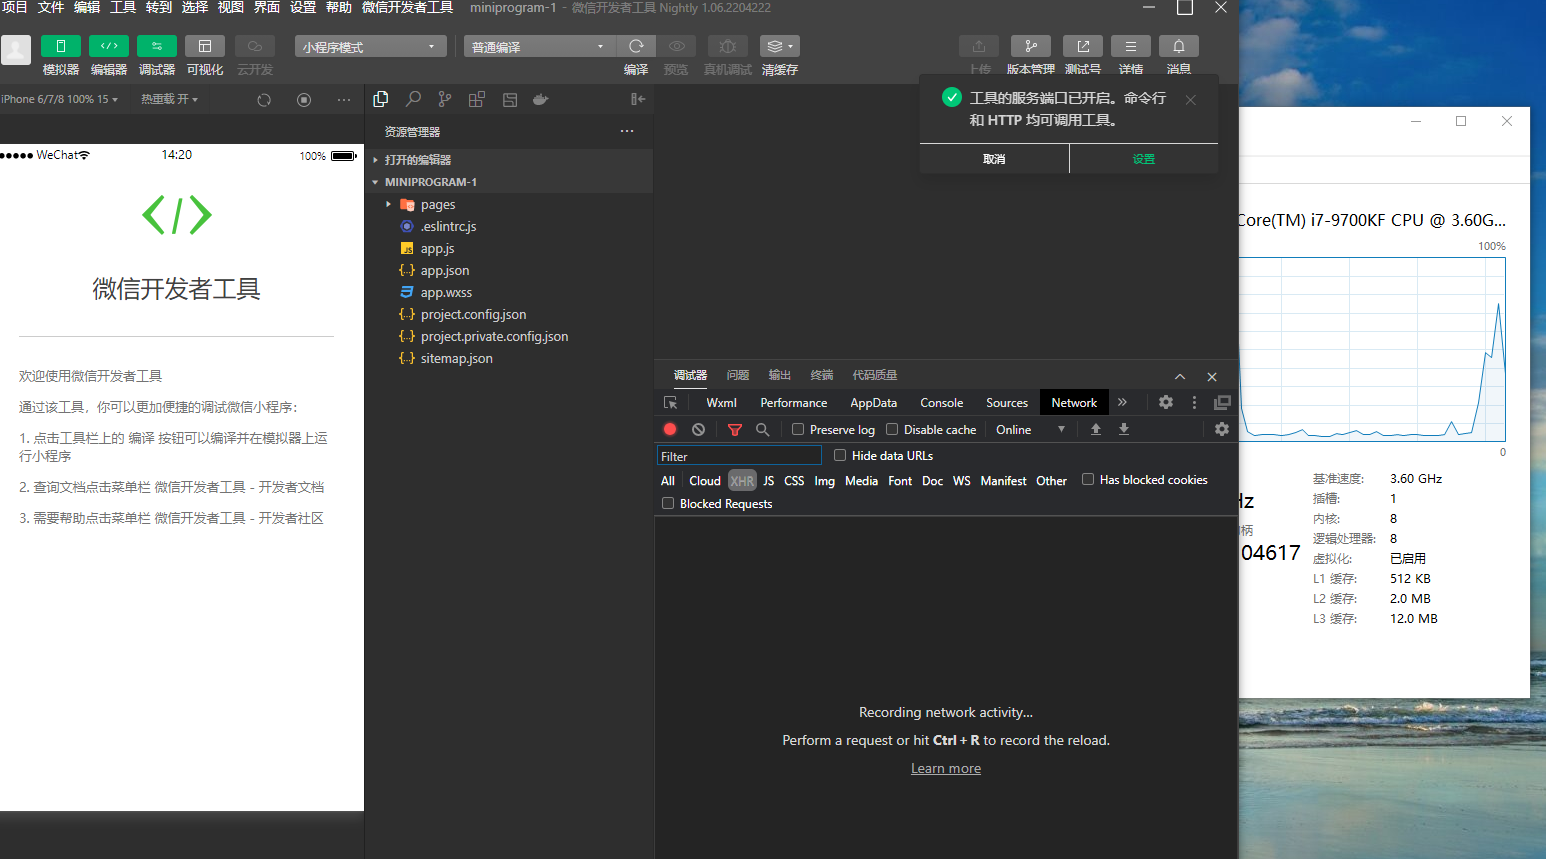The image size is (1546, 859).
Task: Switch to the Console tab
Action: pyautogui.click(x=941, y=403)
